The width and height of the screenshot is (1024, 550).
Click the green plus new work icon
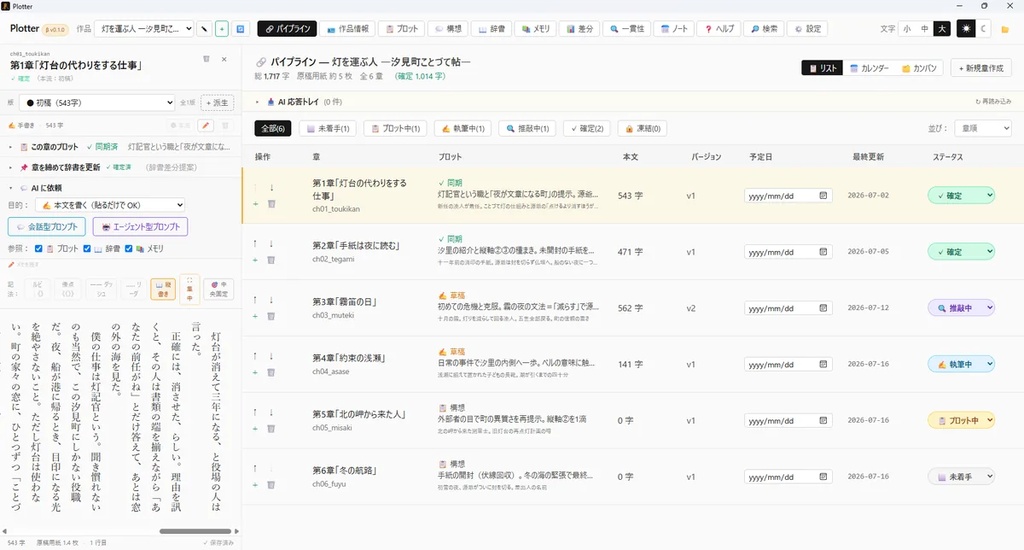pyautogui.click(x=222, y=29)
